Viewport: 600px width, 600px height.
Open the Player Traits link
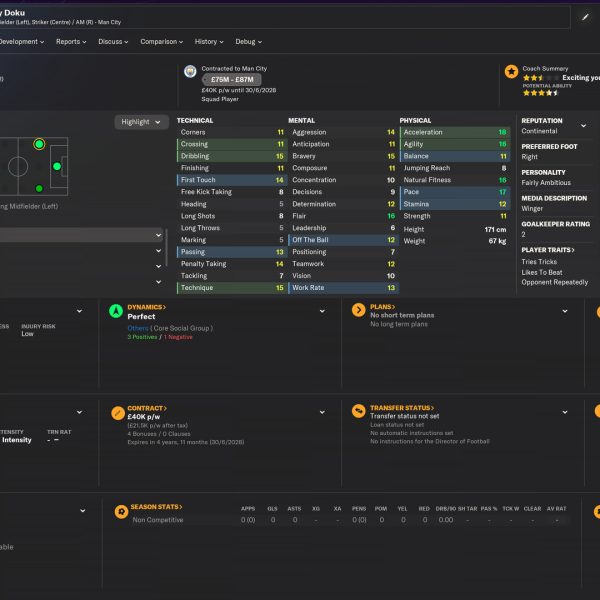(548, 250)
